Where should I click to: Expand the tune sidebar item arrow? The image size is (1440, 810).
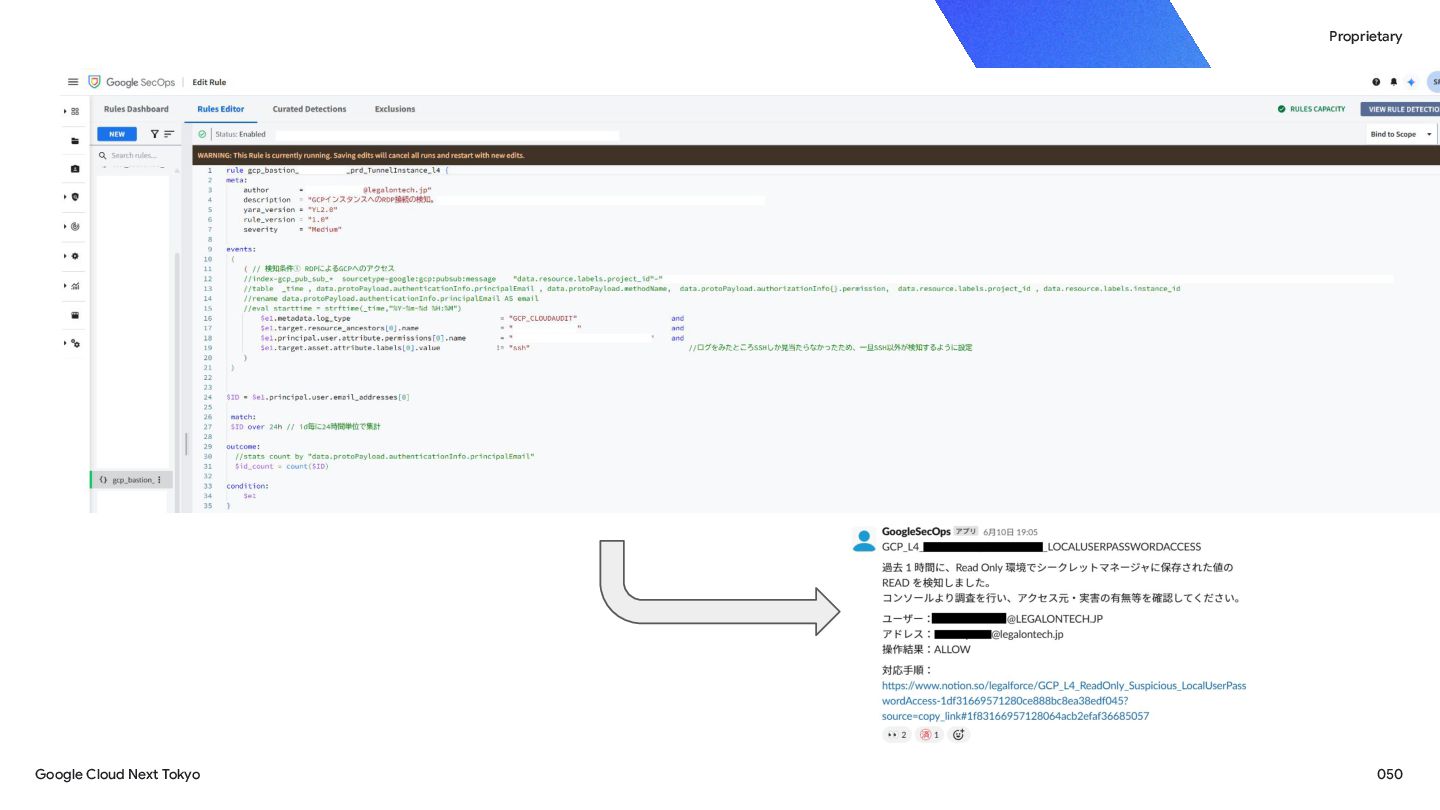[65, 344]
